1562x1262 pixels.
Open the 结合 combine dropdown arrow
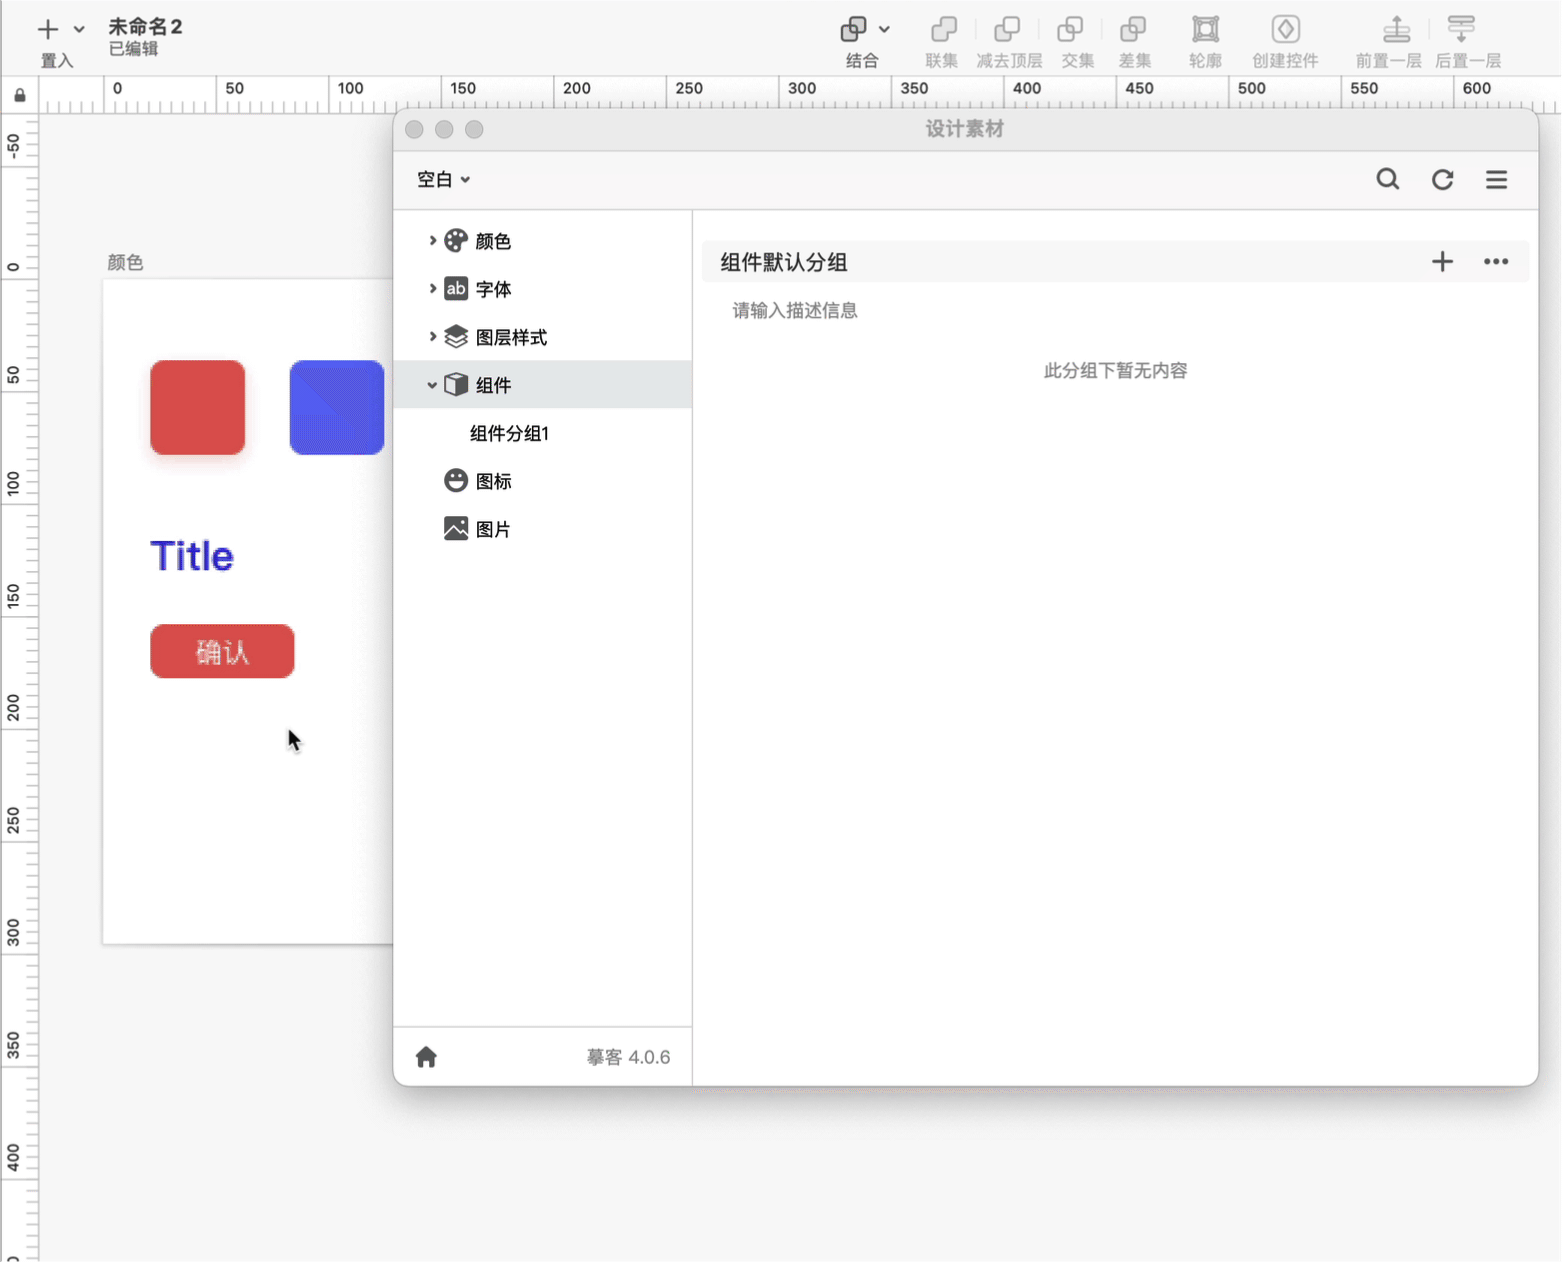[884, 30]
